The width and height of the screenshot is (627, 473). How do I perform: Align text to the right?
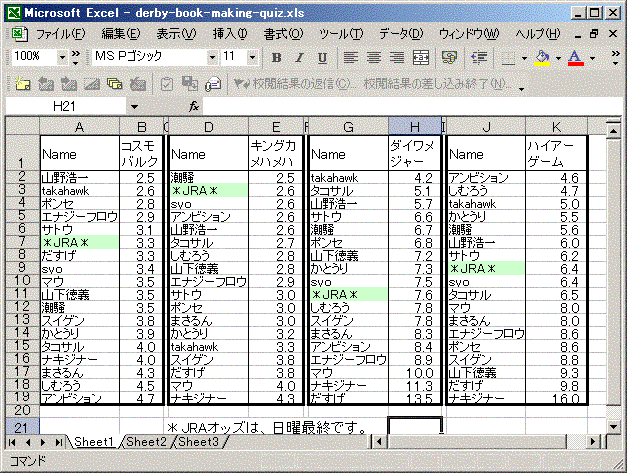(x=397, y=58)
